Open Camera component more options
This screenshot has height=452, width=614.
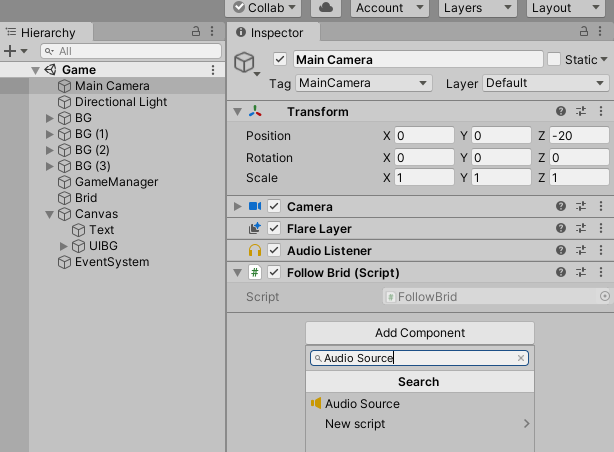pyautogui.click(x=601, y=206)
